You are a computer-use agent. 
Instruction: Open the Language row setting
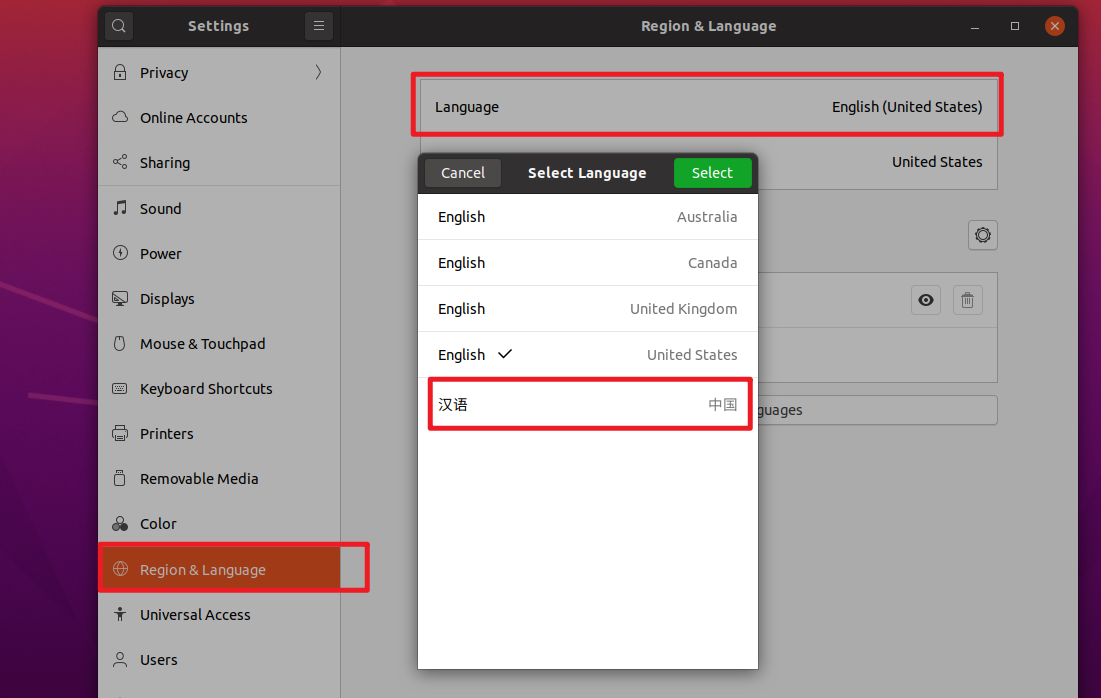click(708, 107)
